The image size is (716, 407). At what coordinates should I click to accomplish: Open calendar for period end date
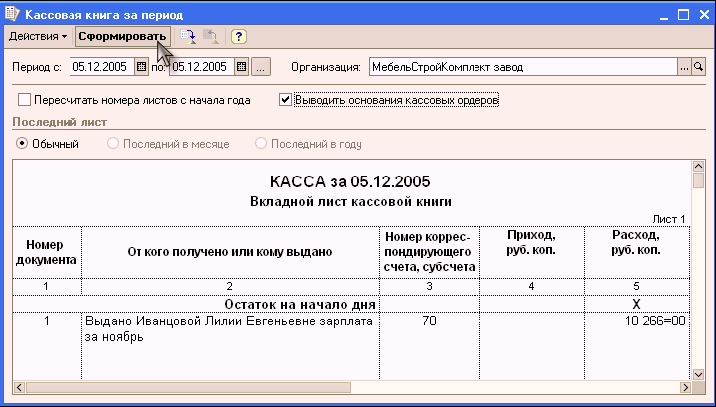point(241,67)
